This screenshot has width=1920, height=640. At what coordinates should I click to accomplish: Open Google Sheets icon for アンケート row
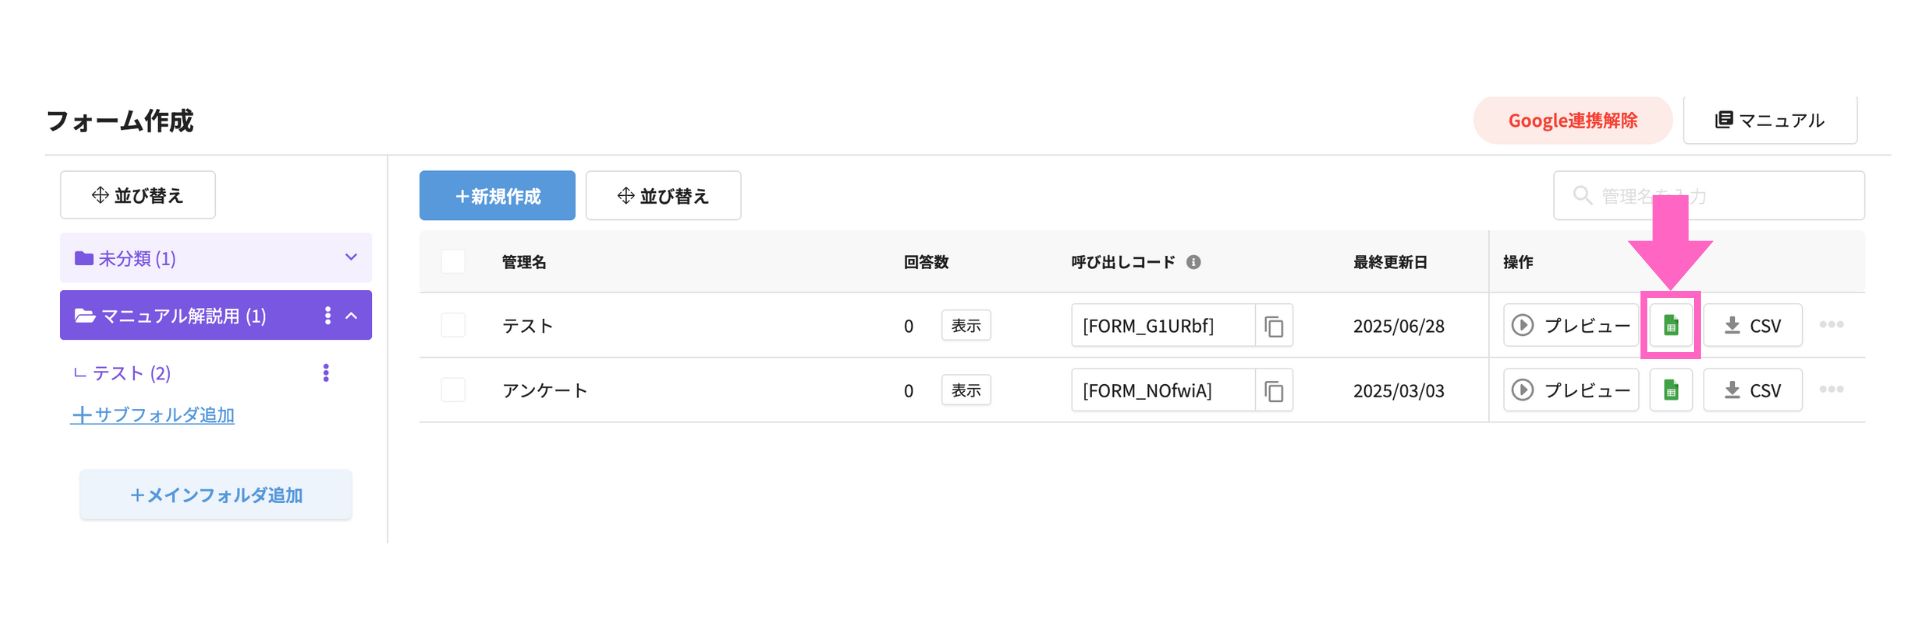pos(1670,390)
